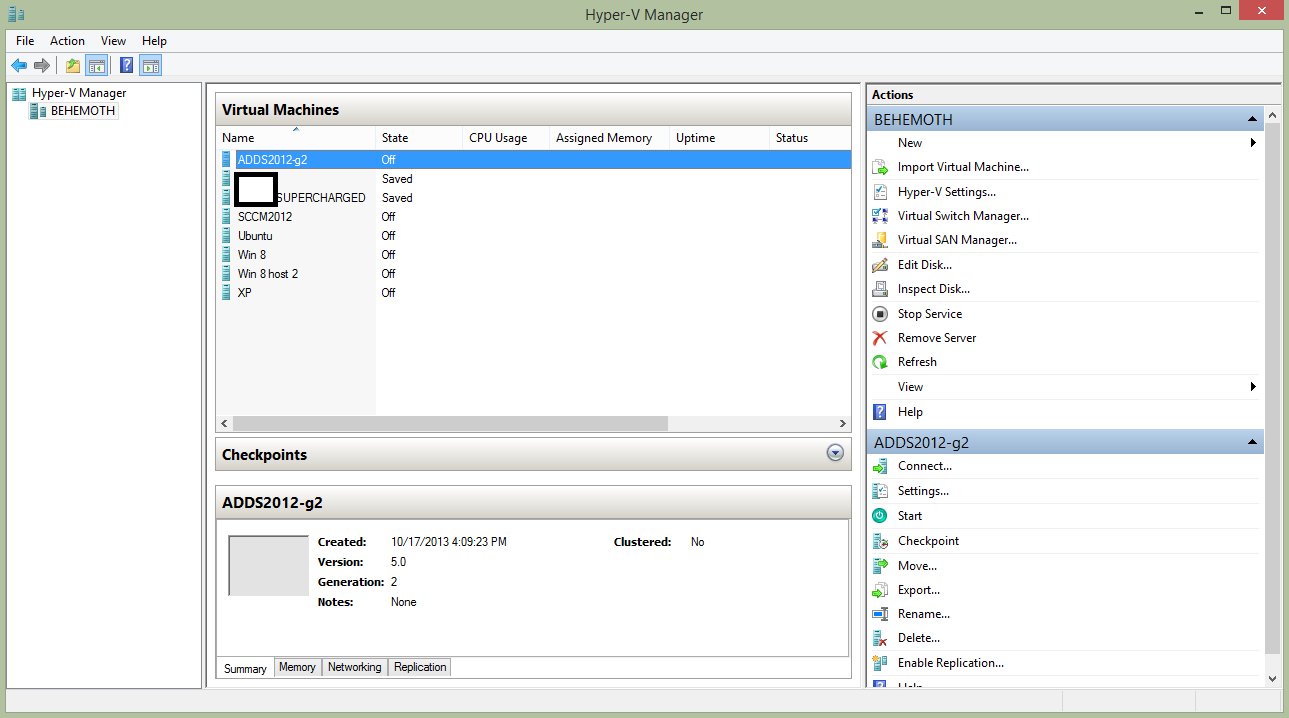Click the green Start power icon

point(880,515)
